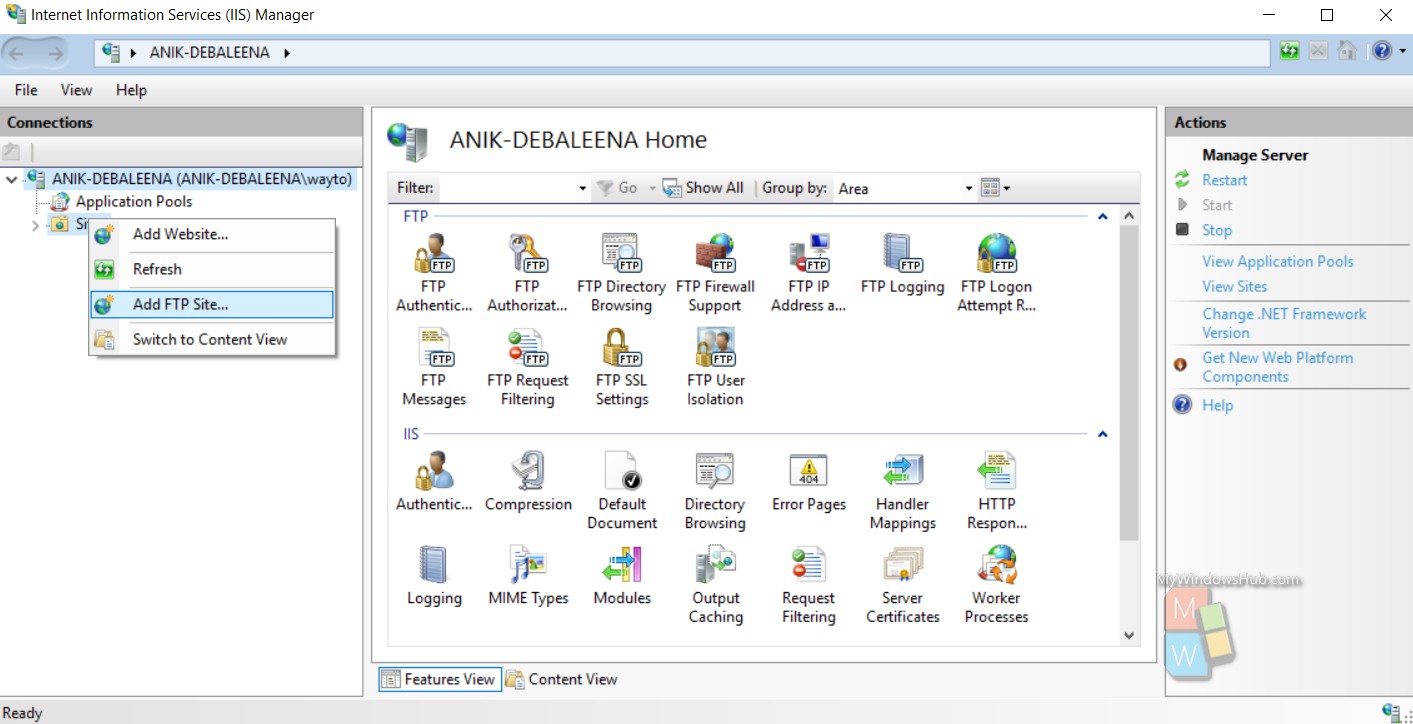Open the help question mark toolbar icon

pos(1381,51)
